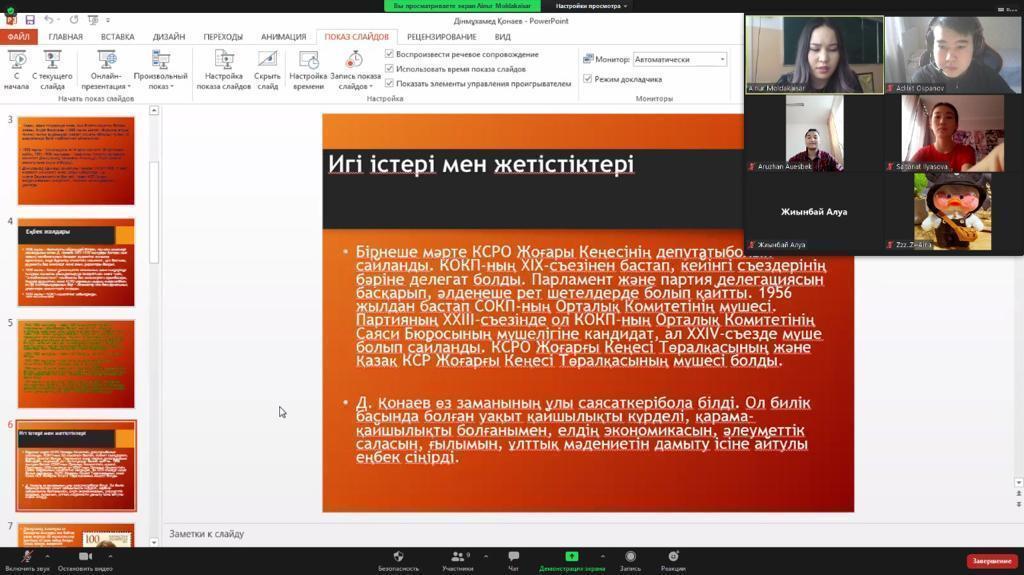This screenshot has height=575, width=1024.
Task: Open Zoom Chat (Чат) panel
Action: click(513, 560)
